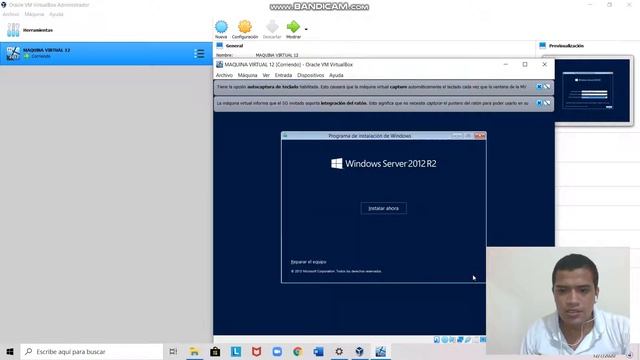Click the green Mostrar arrow icon
Screen dimensions: 640x360
pyautogui.click(x=293, y=27)
